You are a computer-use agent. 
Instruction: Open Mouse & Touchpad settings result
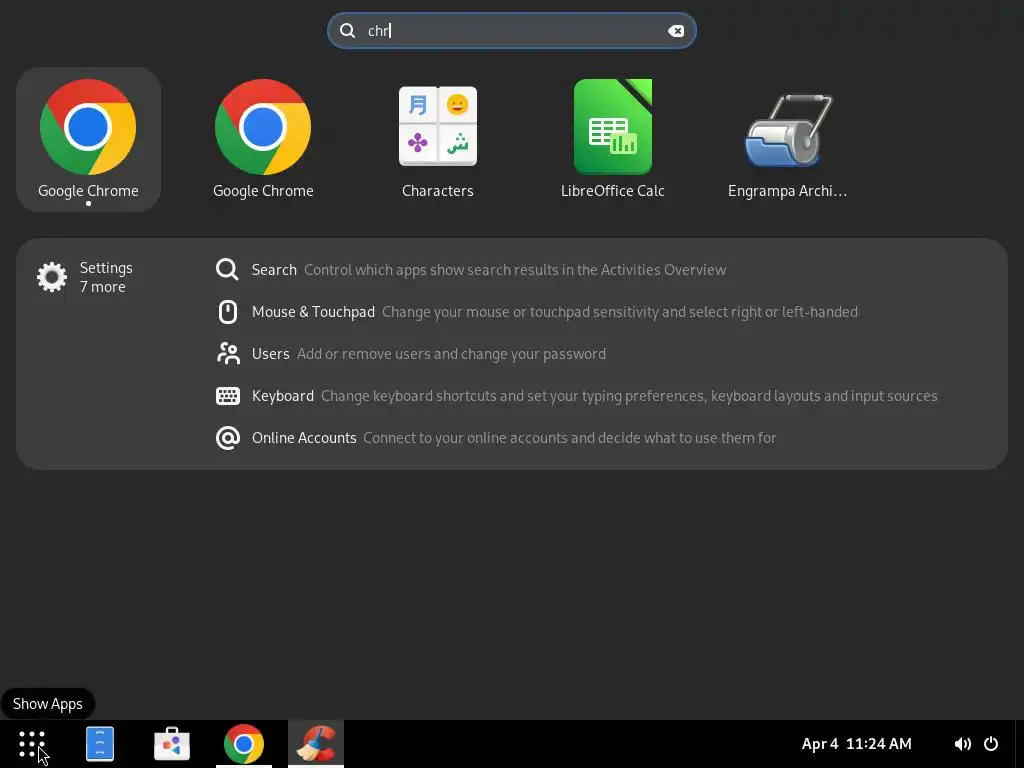pos(536,312)
